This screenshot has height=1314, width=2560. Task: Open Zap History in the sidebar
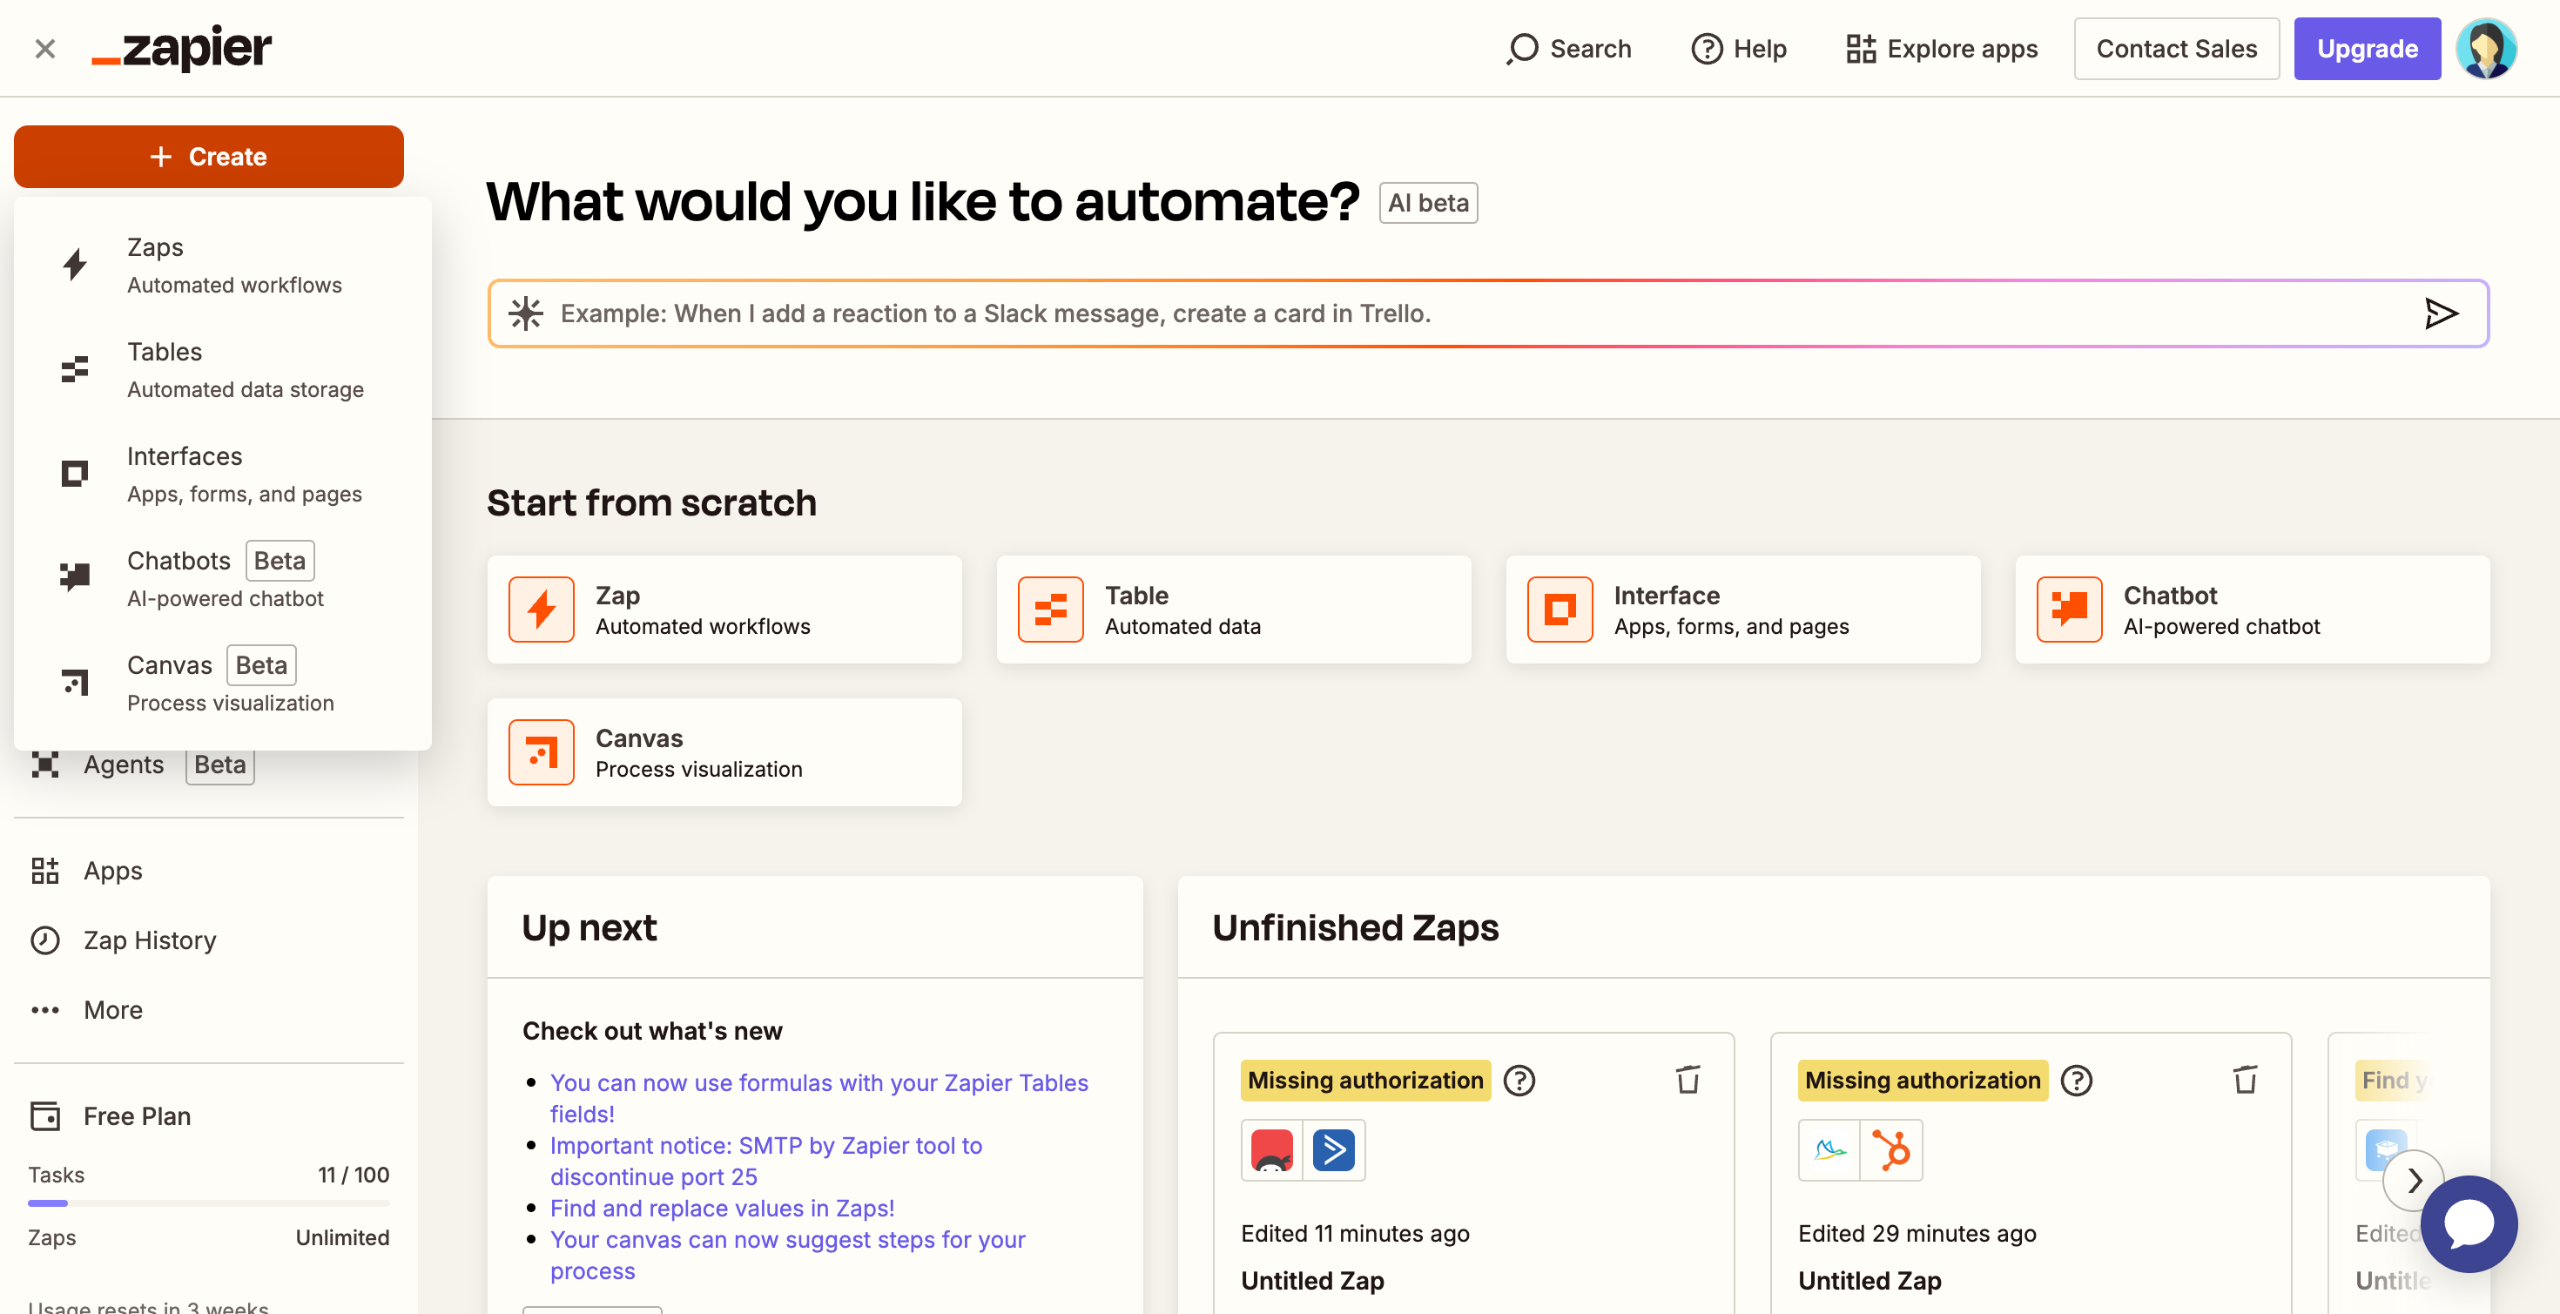(149, 940)
